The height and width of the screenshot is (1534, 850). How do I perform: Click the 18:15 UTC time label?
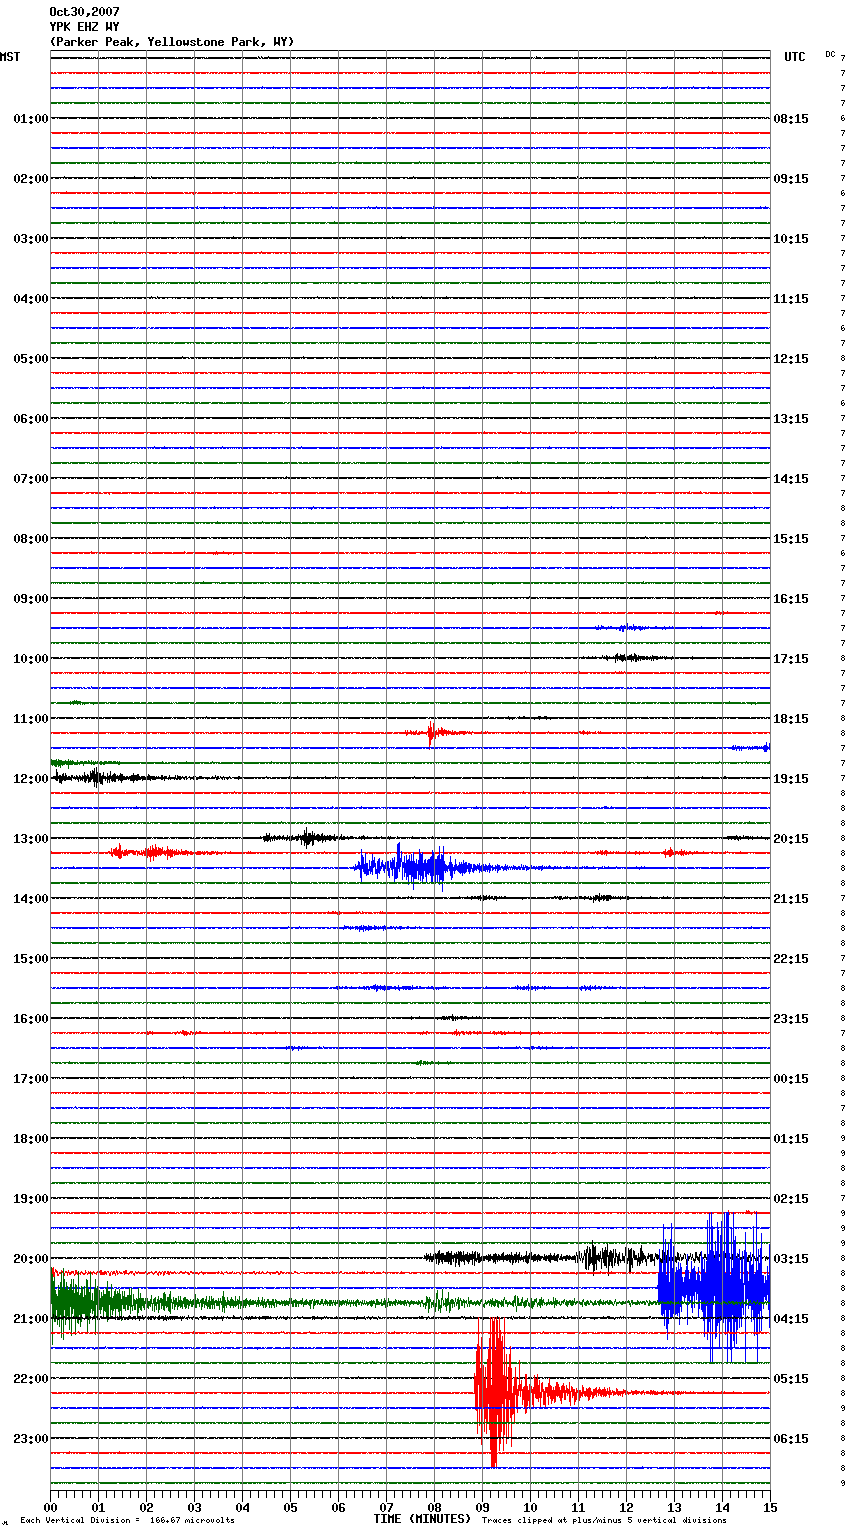791,719
